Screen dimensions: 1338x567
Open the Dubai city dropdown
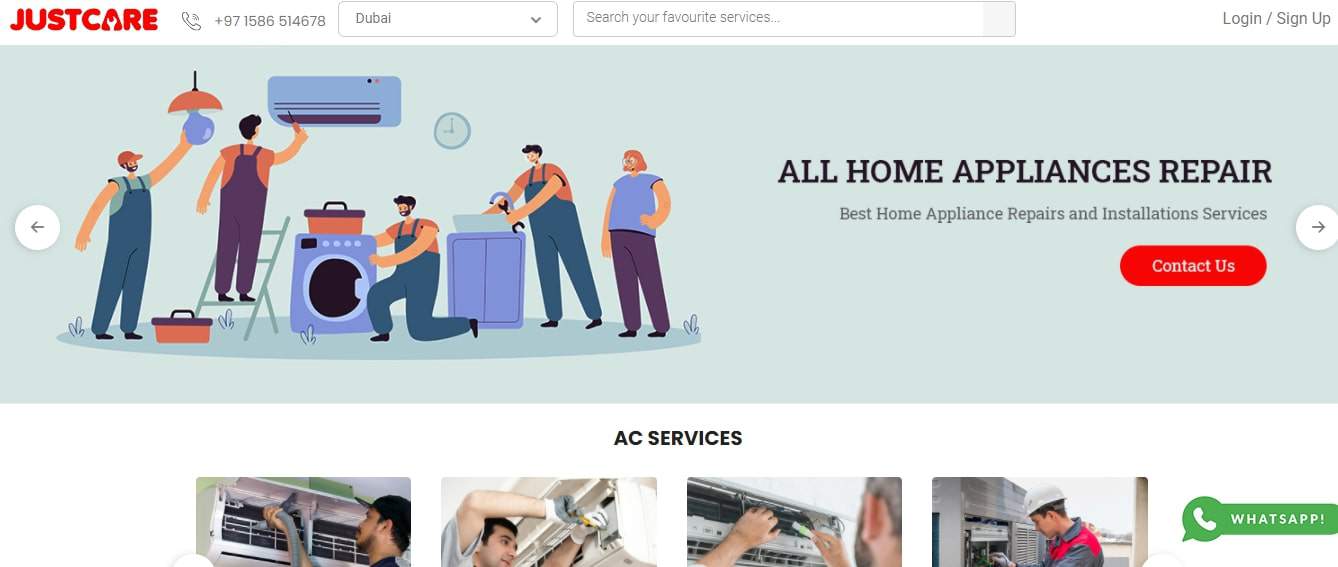coord(448,19)
